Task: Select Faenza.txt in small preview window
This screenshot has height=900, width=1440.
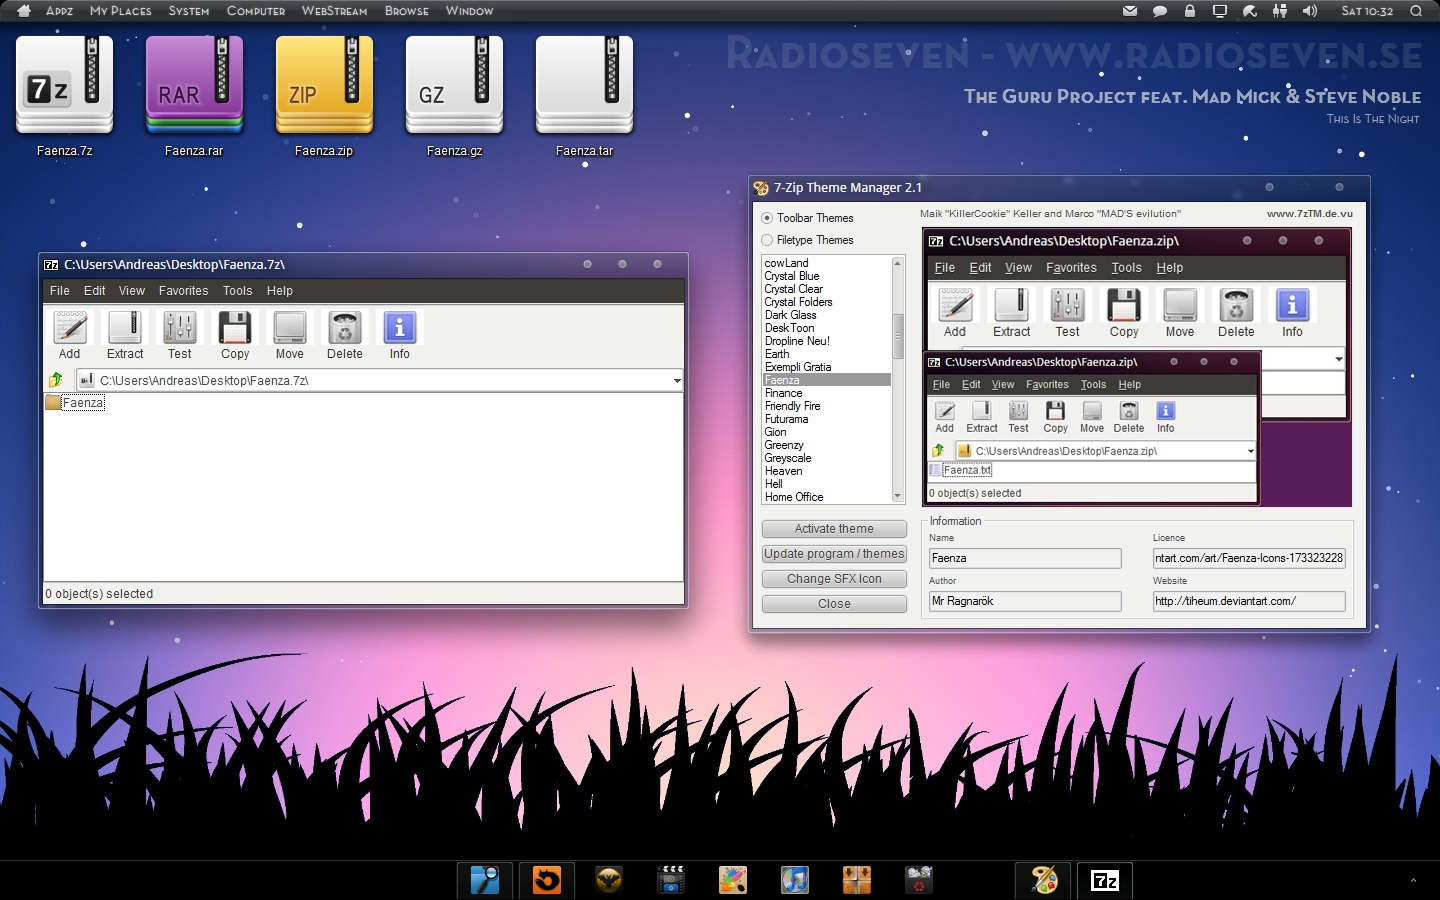Action: pyautogui.click(x=961, y=470)
